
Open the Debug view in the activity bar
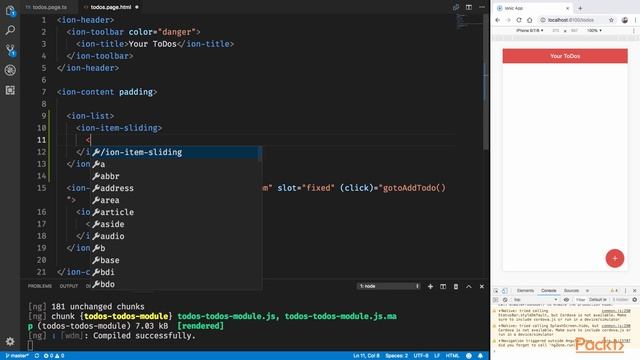[x=10, y=70]
